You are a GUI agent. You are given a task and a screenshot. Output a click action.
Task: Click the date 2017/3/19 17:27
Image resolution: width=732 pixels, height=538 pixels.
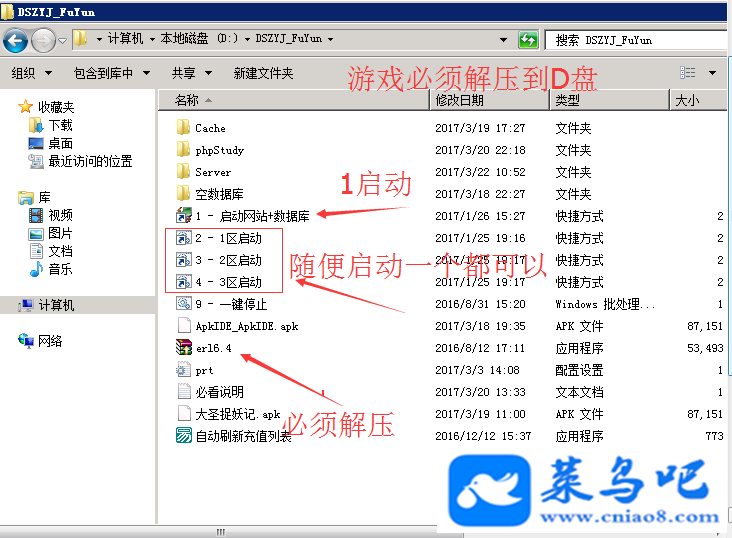coord(480,128)
